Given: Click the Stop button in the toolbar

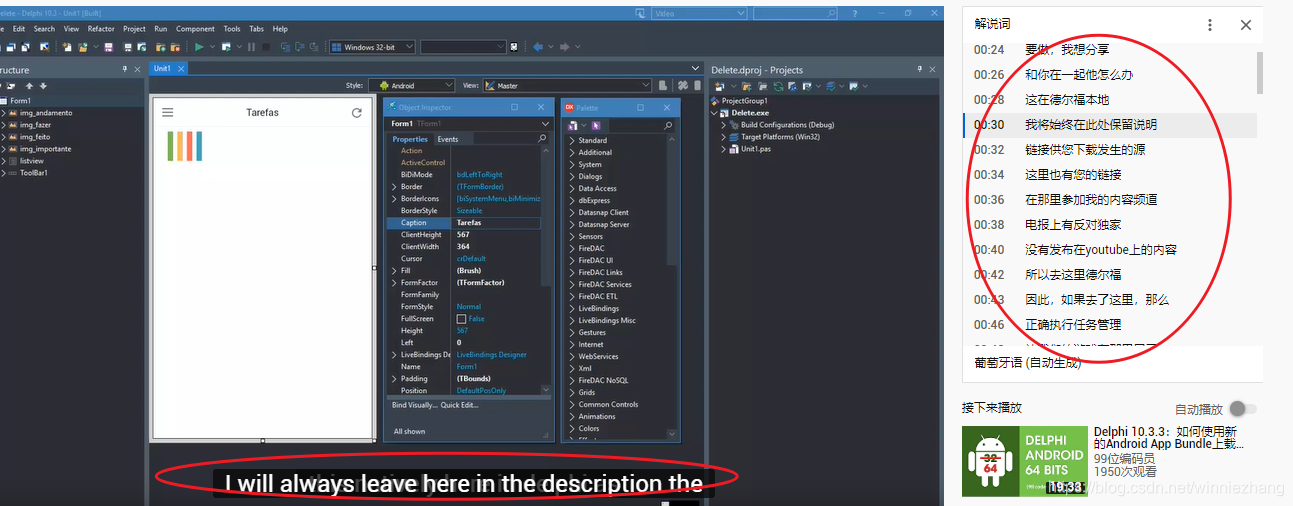Looking at the screenshot, I should (266, 47).
